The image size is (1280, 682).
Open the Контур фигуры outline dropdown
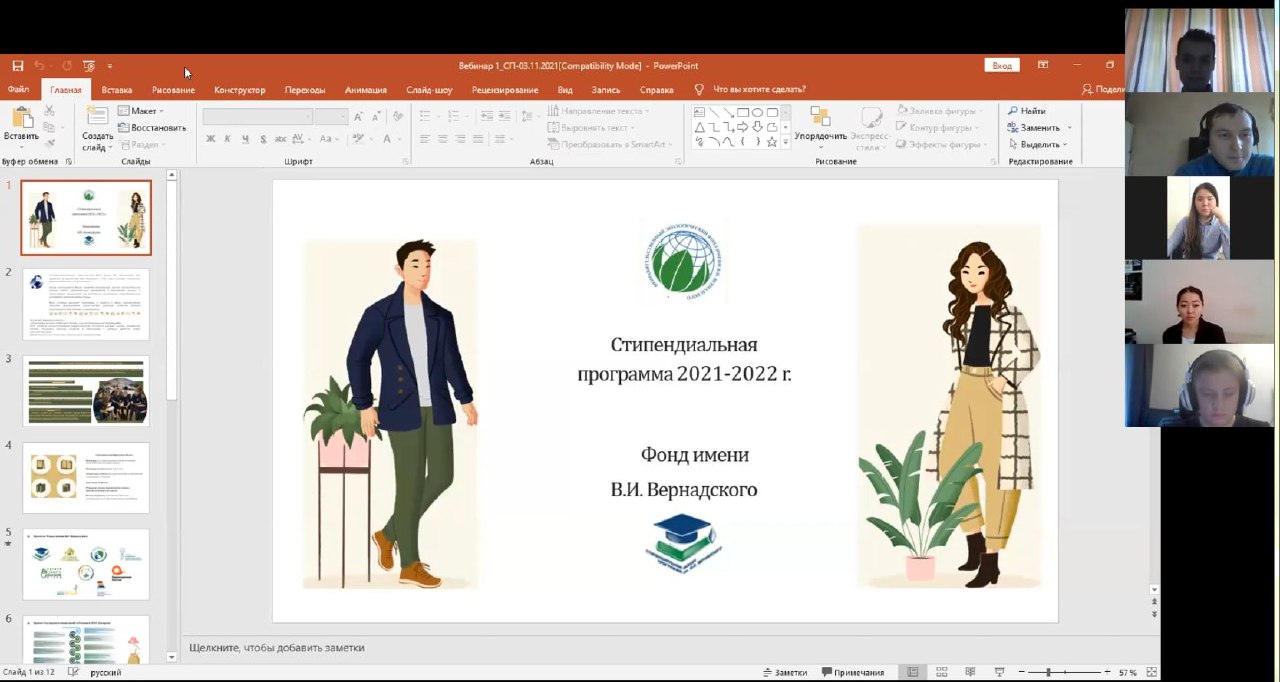938,127
